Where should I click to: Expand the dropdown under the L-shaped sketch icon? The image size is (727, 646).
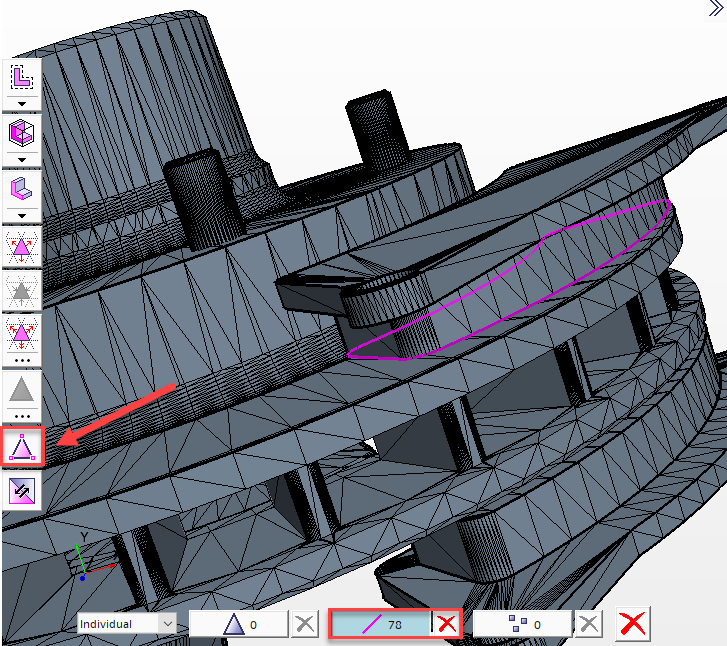click(22, 104)
